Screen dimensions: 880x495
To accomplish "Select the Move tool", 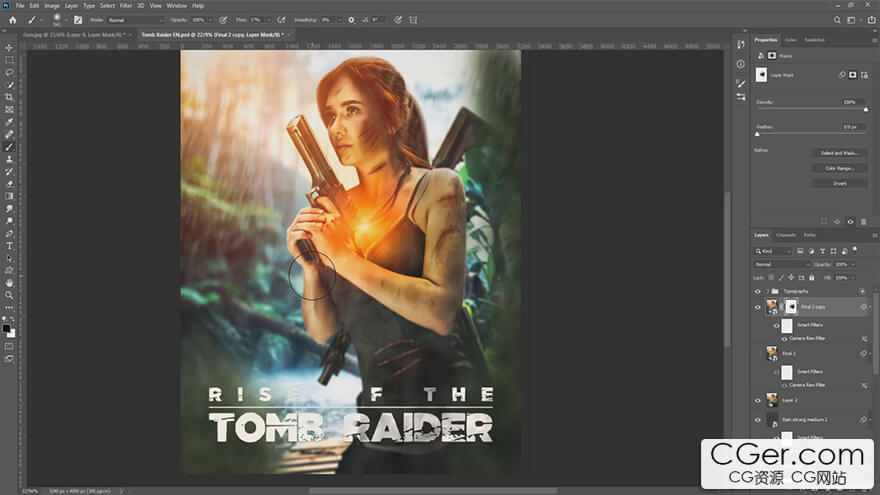I will point(10,48).
